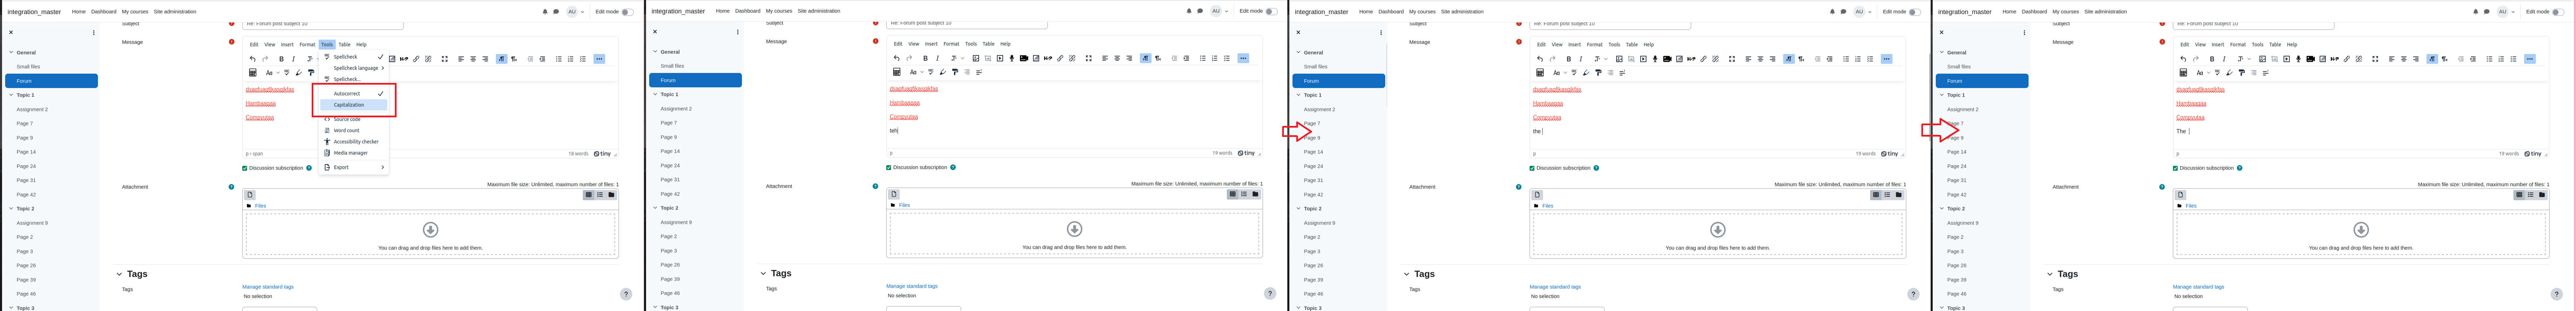
Task: Click add file icon in 'teh' panel attachment
Action: tap(894, 194)
